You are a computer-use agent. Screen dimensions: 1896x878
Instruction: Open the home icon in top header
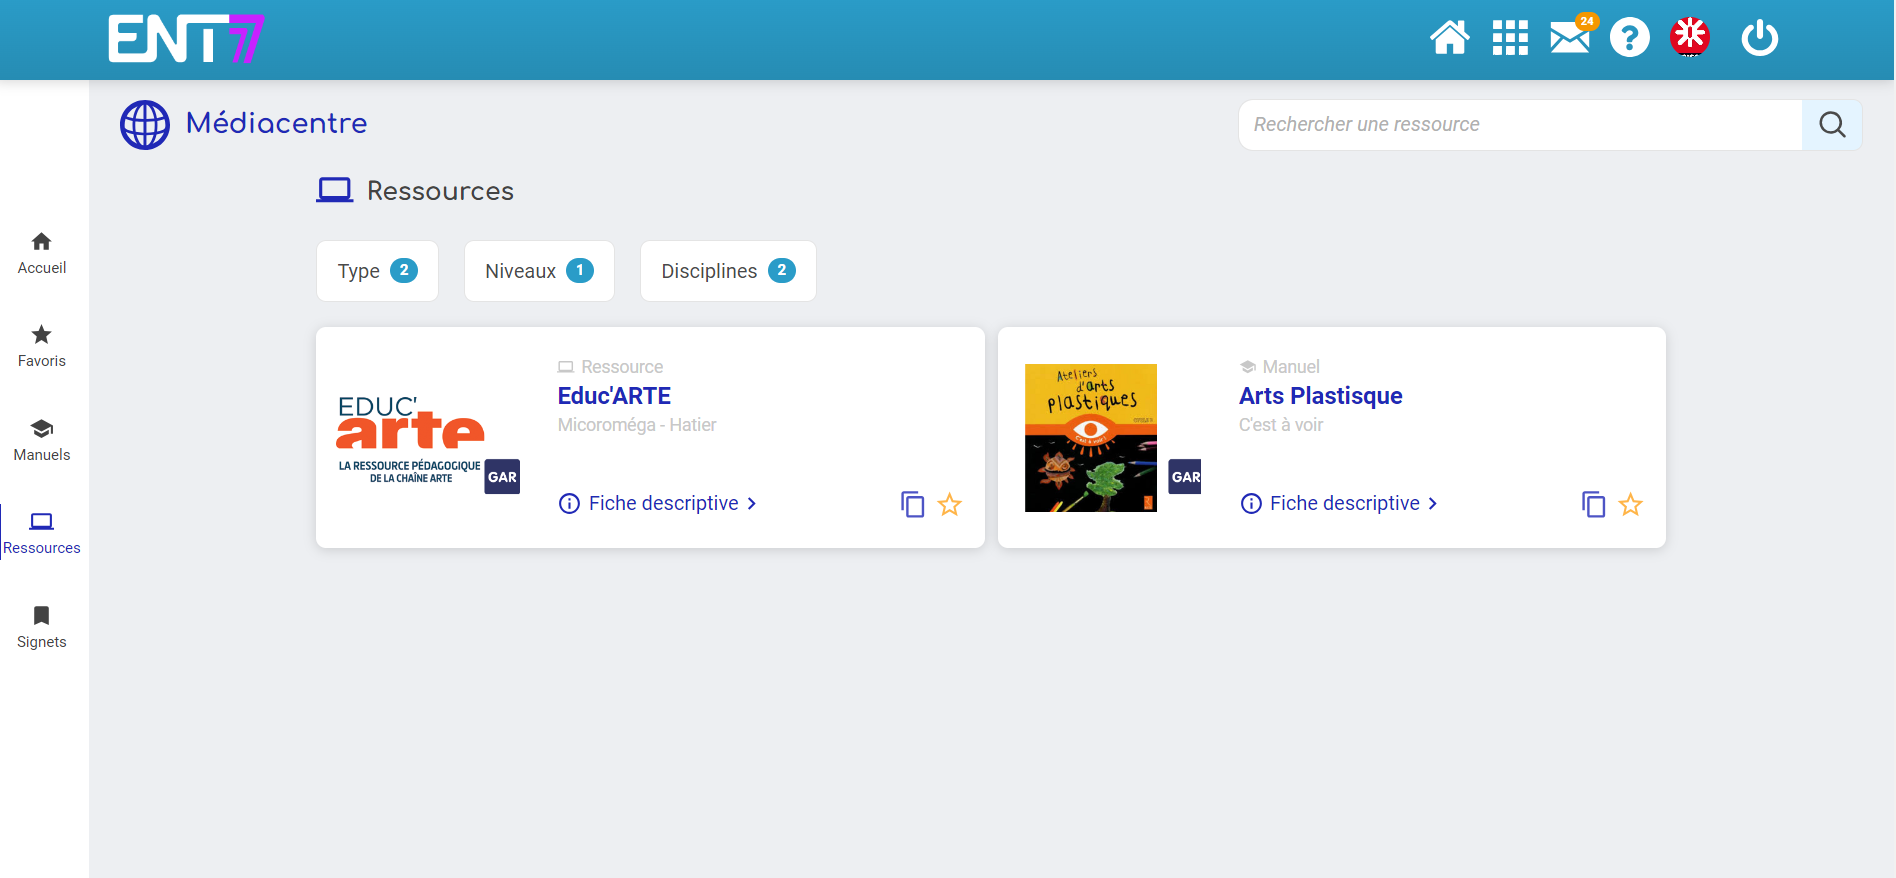(x=1449, y=38)
